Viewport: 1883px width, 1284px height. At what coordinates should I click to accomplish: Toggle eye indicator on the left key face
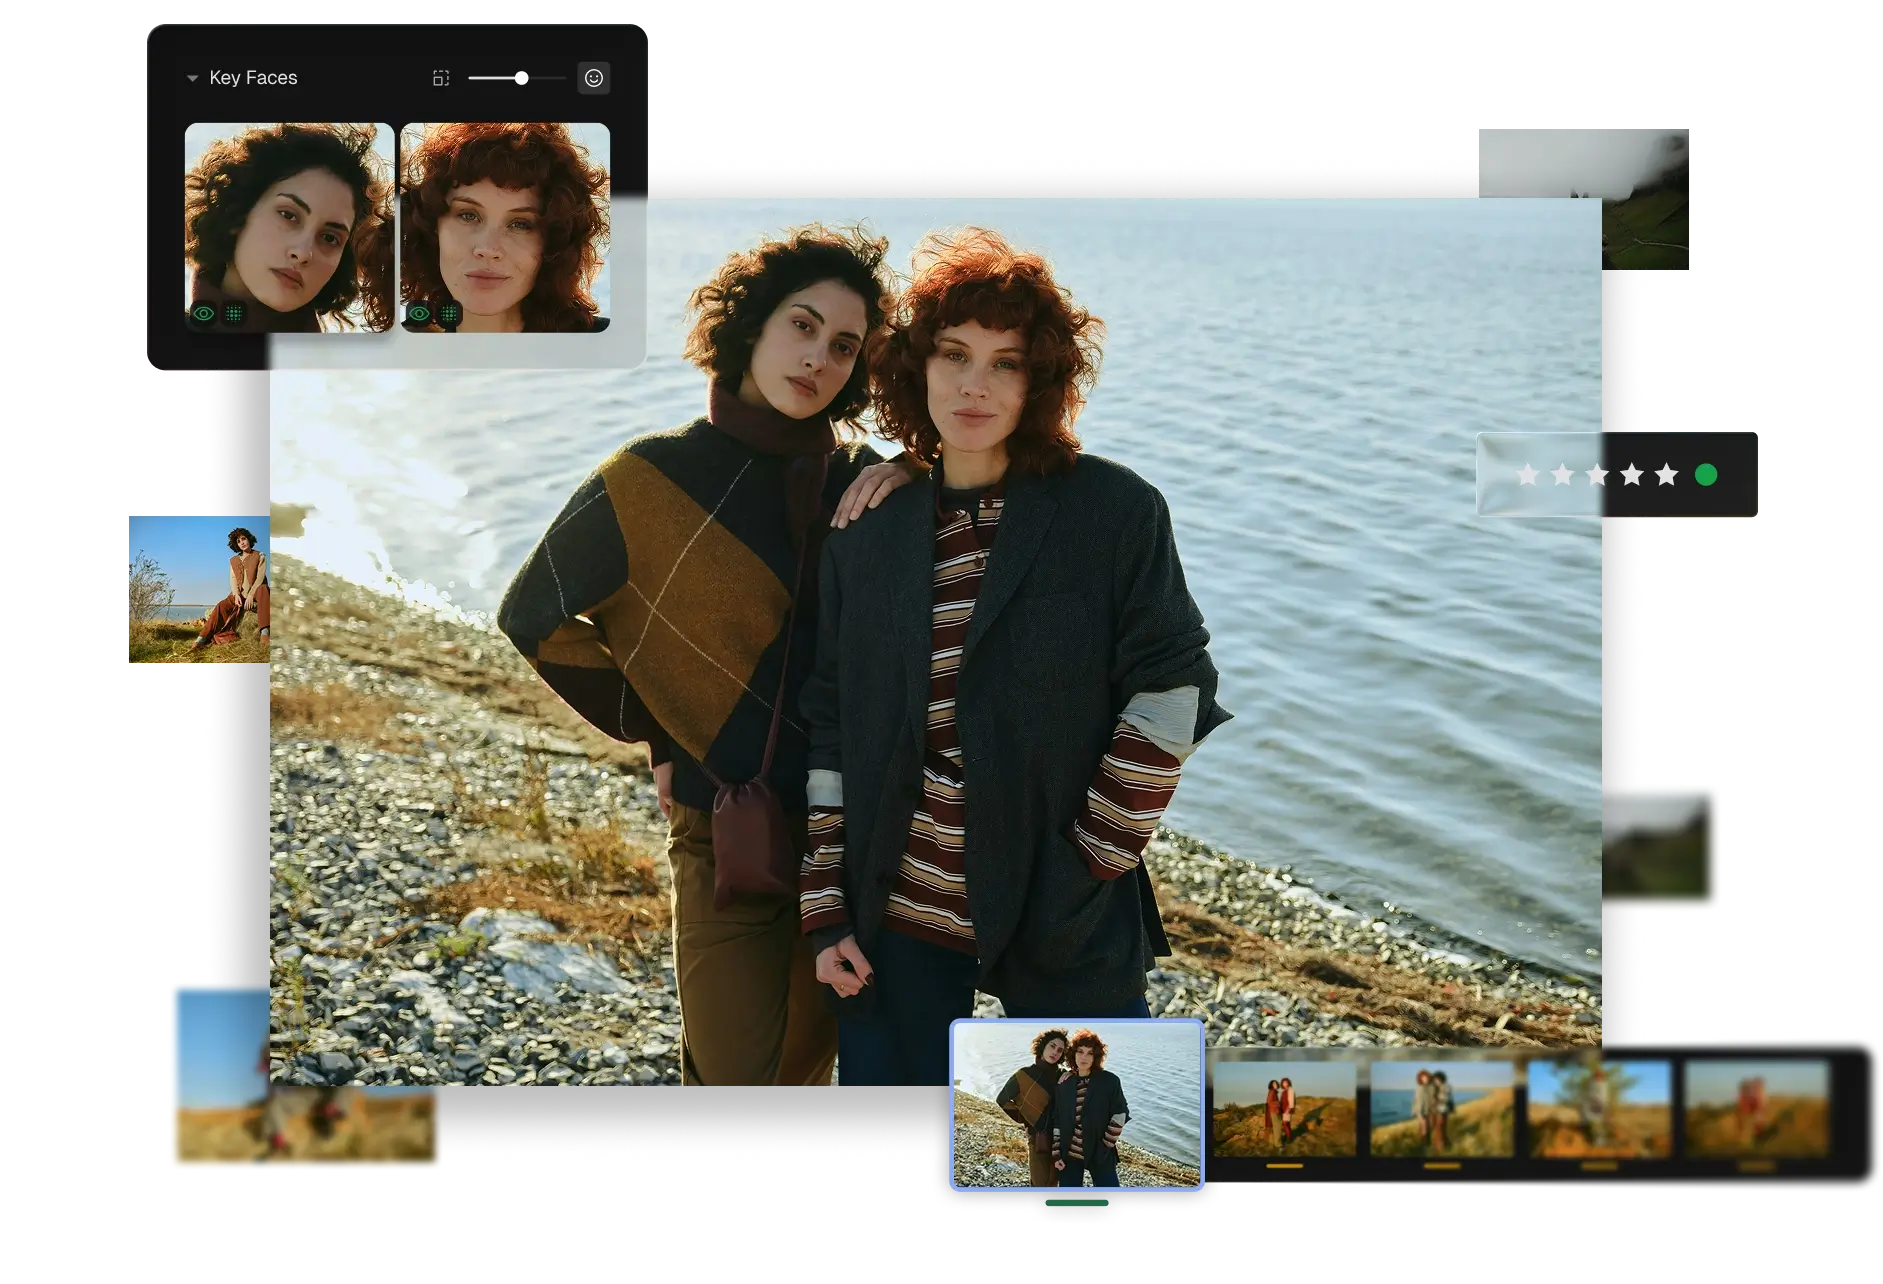click(x=204, y=314)
